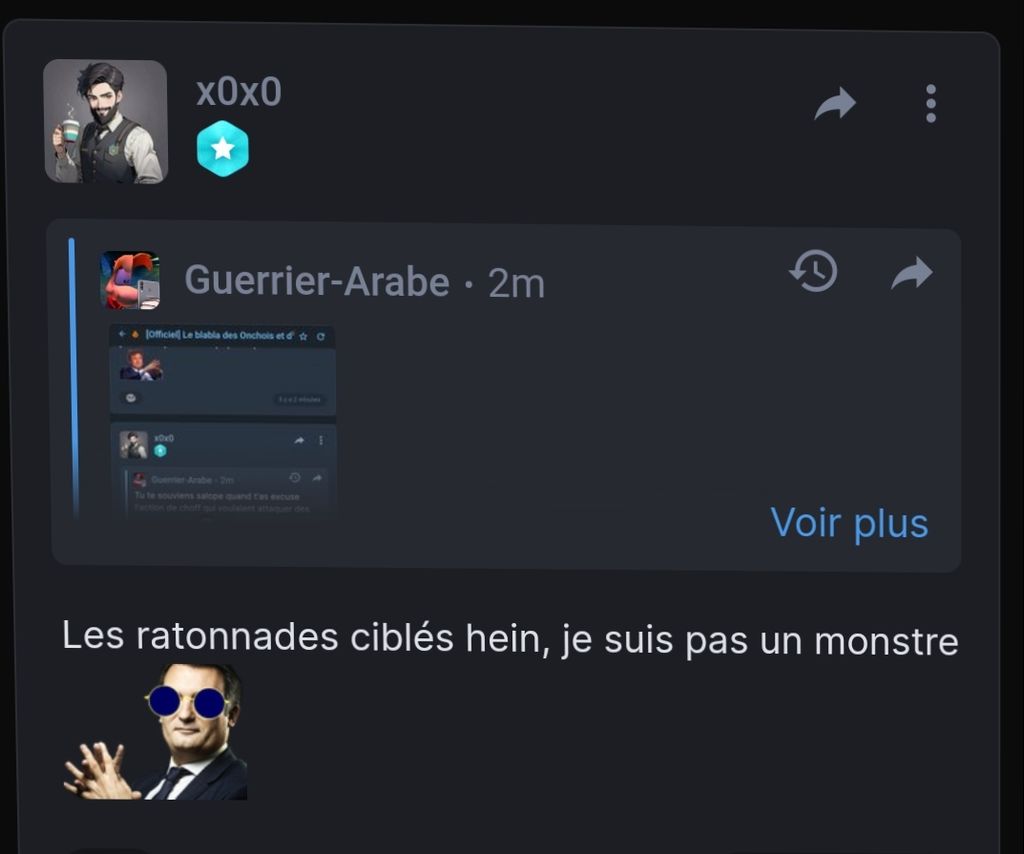Viewport: 1024px width, 854px height.
Task: Select the message text below the quote
Action: pos(510,637)
